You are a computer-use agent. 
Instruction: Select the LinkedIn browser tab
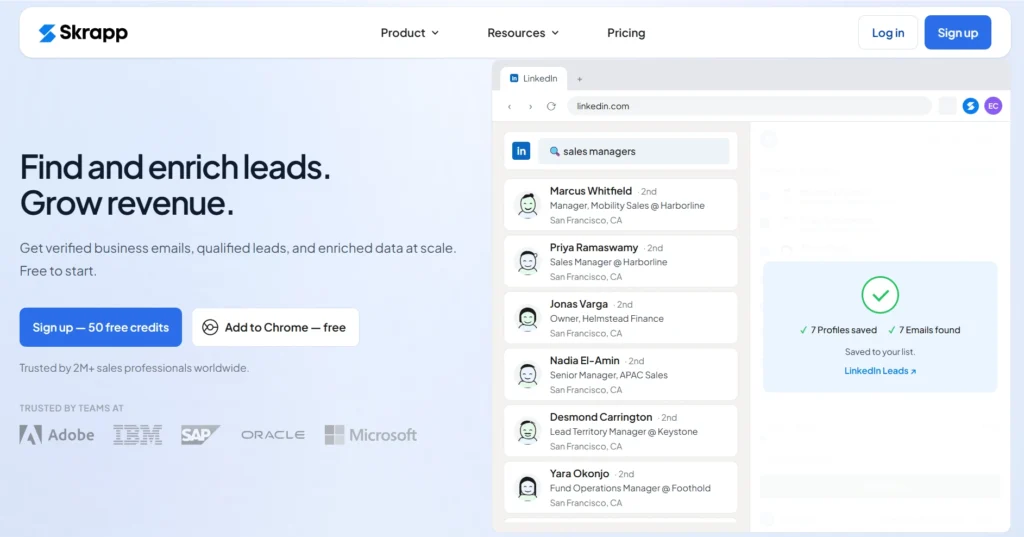(x=534, y=78)
